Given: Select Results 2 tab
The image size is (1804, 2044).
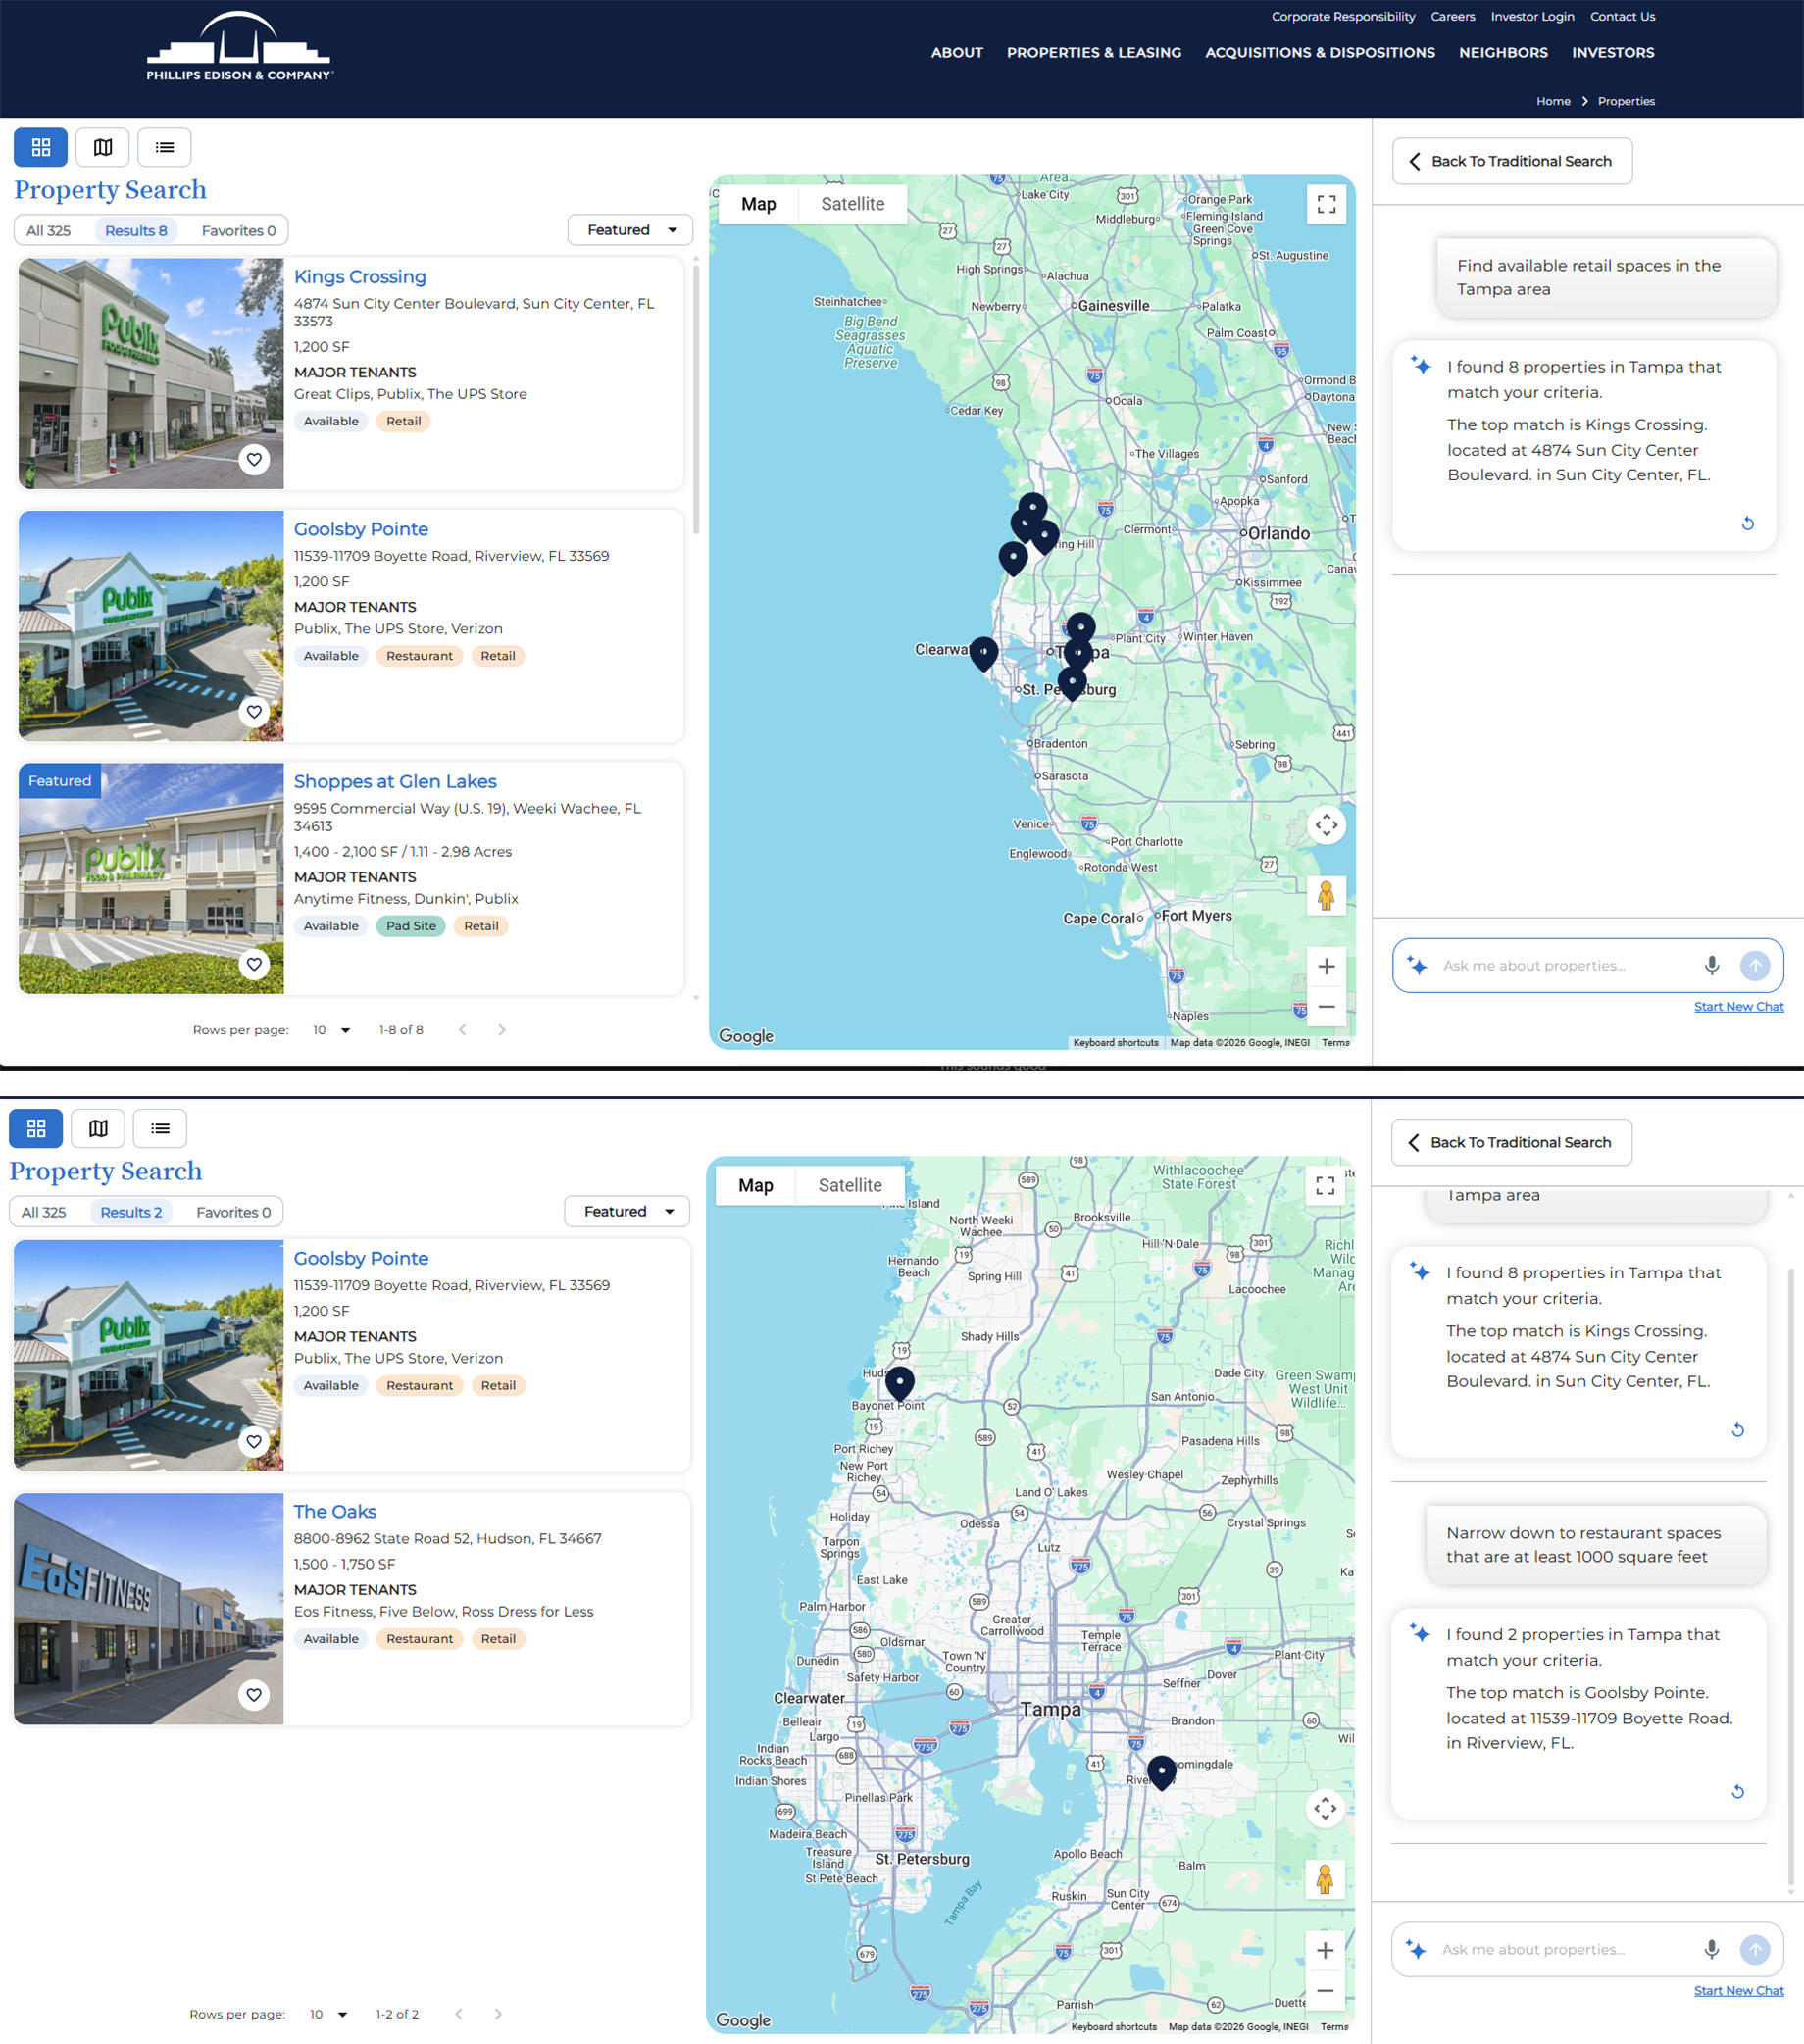Looking at the screenshot, I should coord(131,1212).
